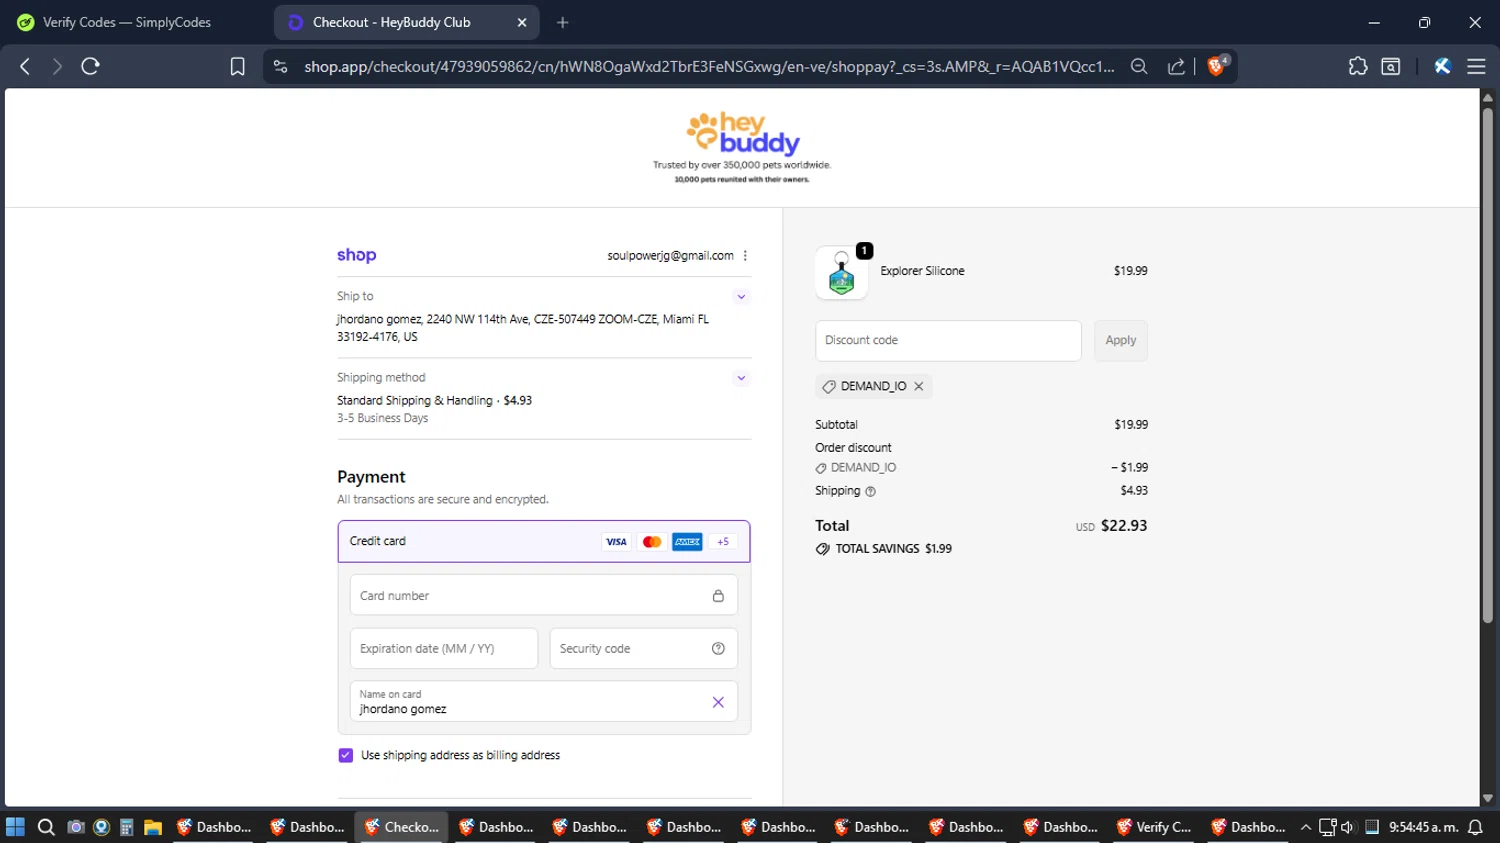Click the Shop logo
Screen dimensions: 1500x843
(x=357, y=255)
